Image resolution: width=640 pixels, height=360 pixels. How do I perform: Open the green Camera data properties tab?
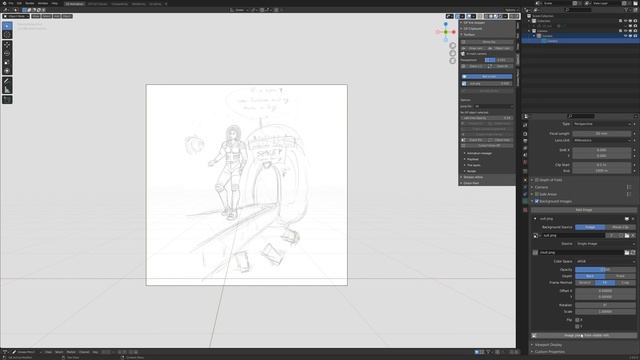(x=525, y=201)
